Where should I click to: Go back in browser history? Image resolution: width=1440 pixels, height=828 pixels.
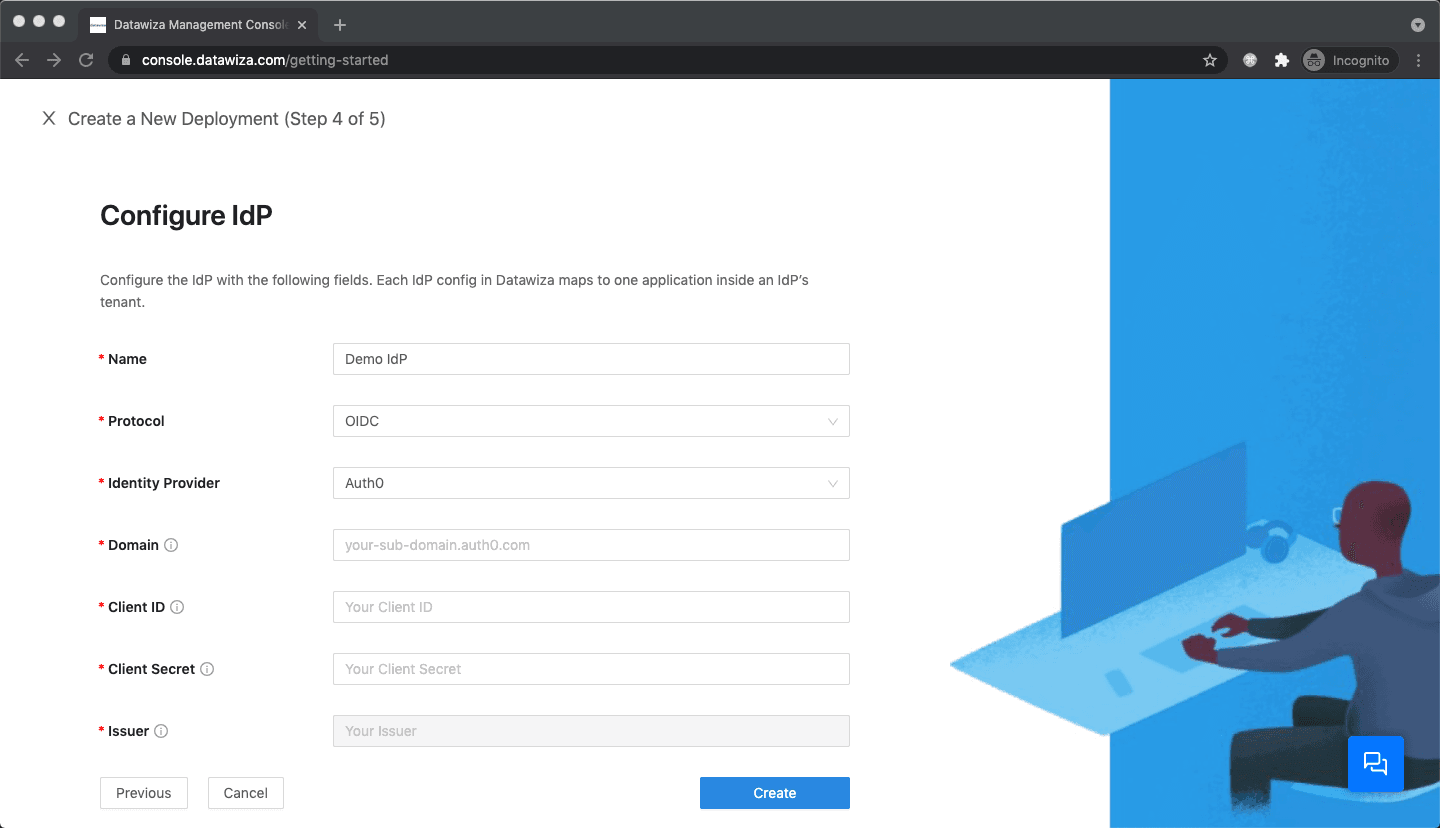coord(22,60)
